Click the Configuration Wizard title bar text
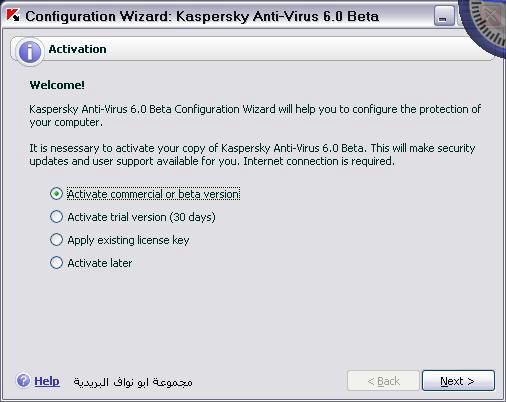Screen dimensions: 506x402 (x=202, y=16)
